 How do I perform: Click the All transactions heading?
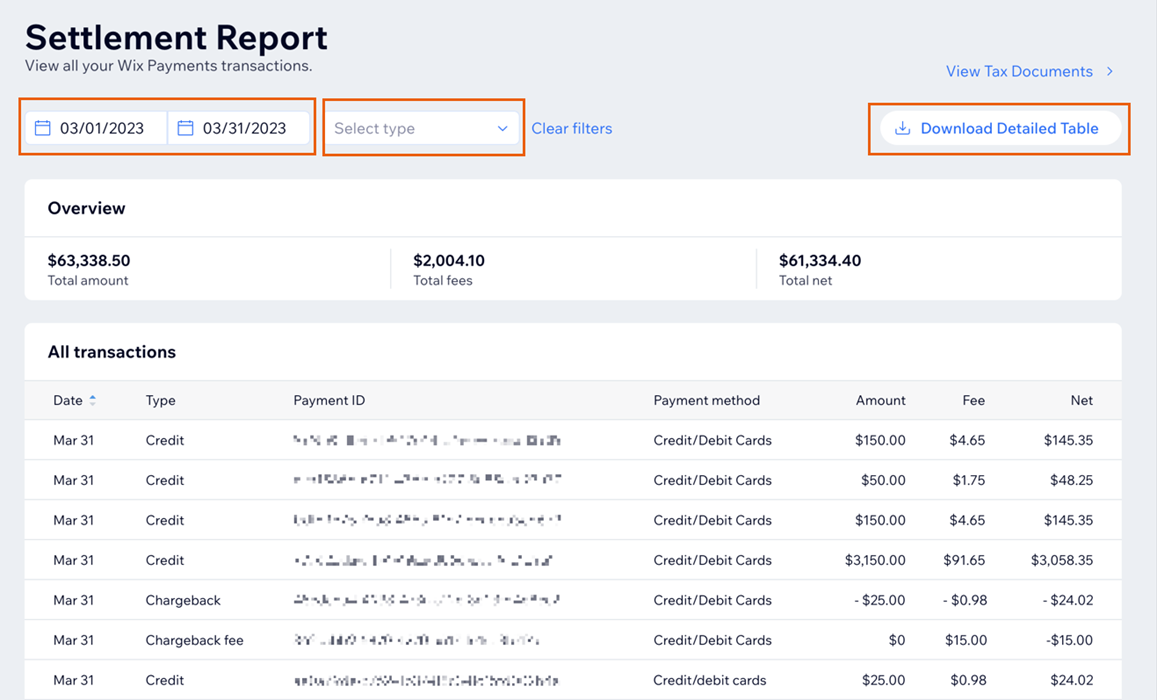coord(111,352)
